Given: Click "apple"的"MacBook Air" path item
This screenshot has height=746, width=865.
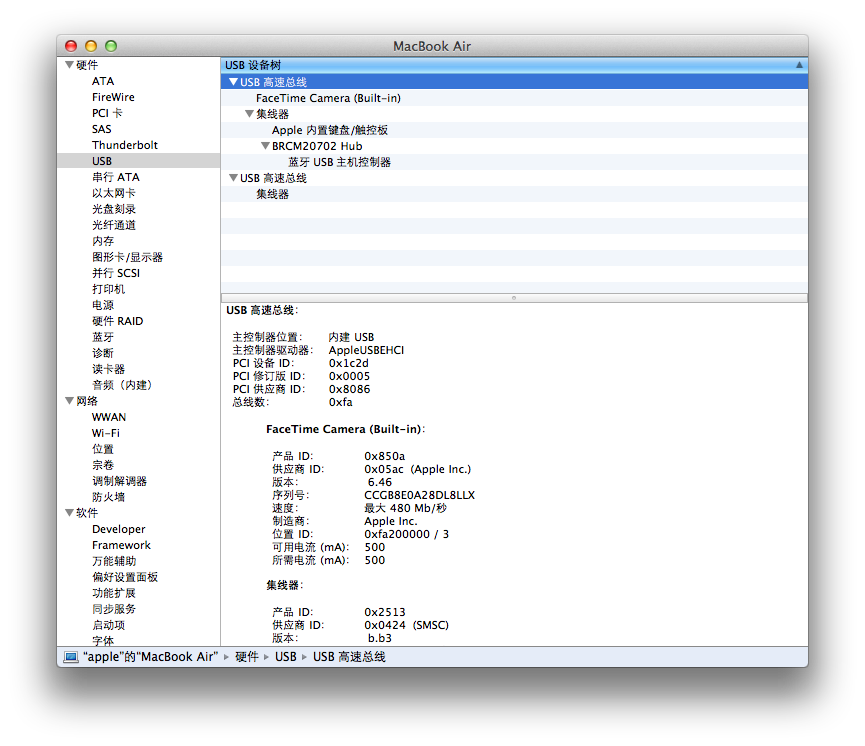Looking at the screenshot, I should 150,657.
